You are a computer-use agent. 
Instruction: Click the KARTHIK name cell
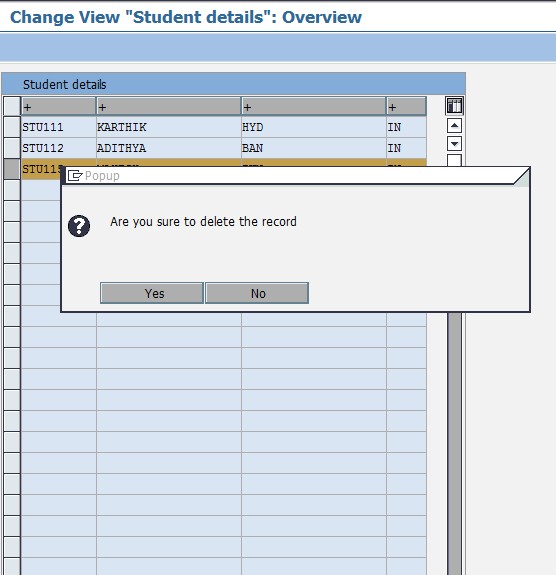[169, 127]
